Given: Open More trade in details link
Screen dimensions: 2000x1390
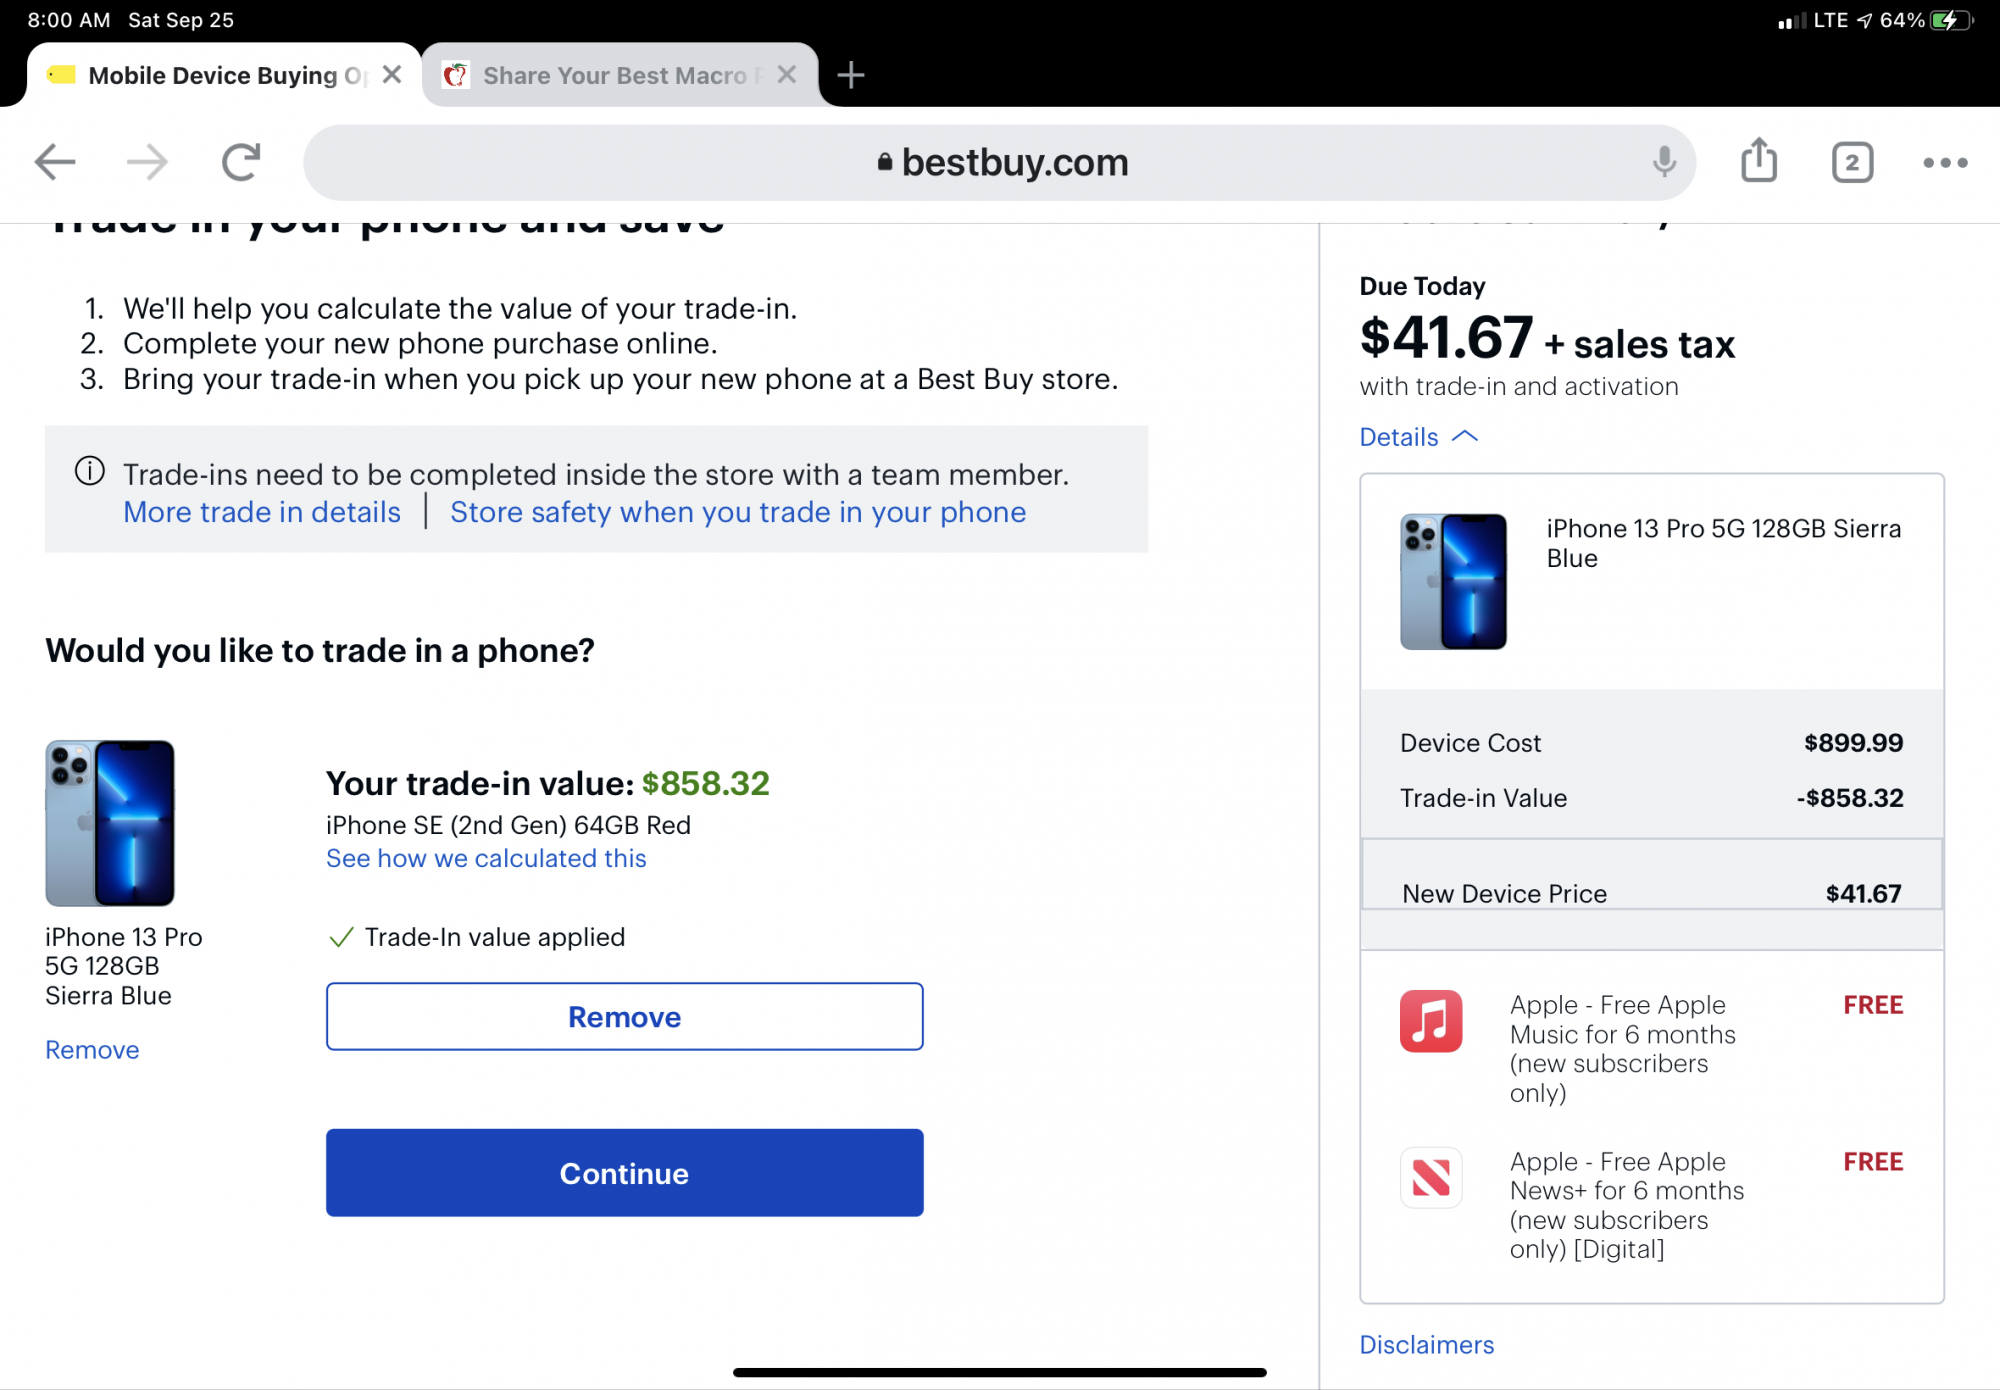Looking at the screenshot, I should coord(262,512).
